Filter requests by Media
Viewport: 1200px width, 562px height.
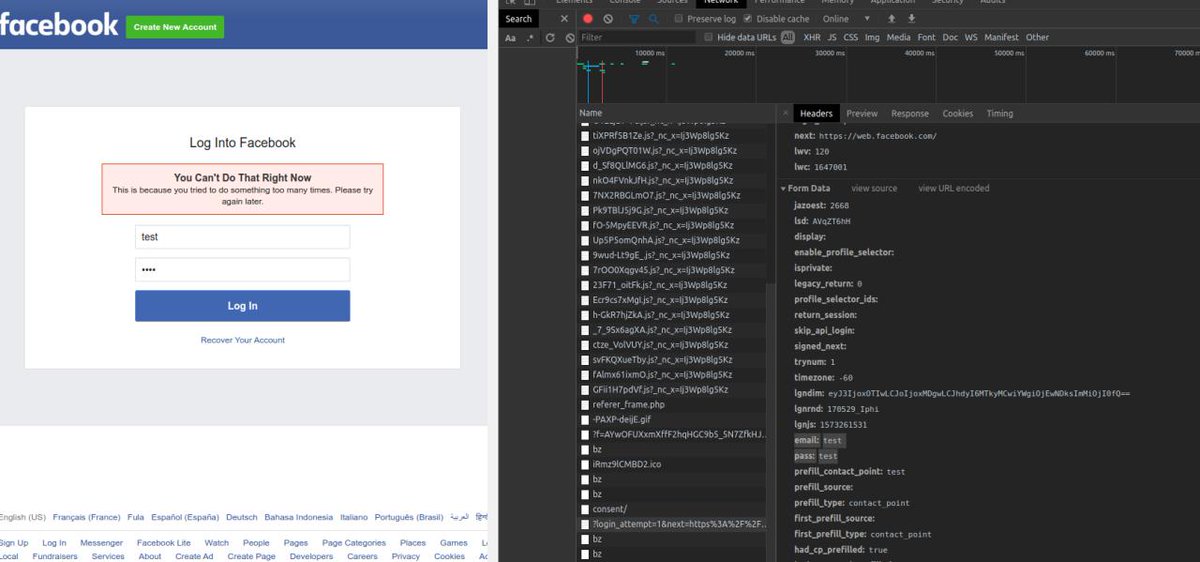tap(899, 38)
